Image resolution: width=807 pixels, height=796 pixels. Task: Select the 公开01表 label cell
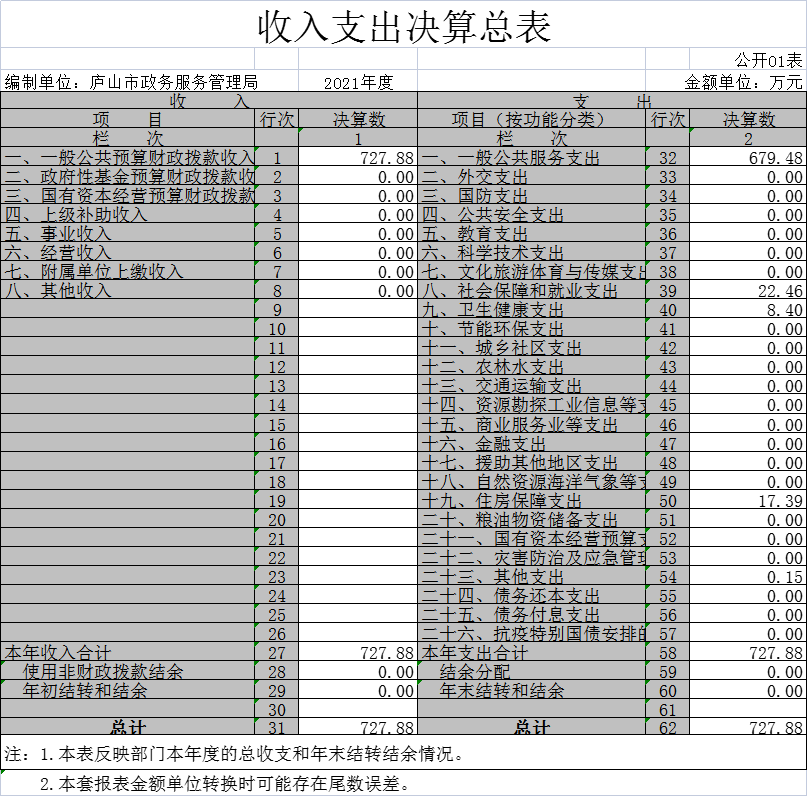[768, 60]
